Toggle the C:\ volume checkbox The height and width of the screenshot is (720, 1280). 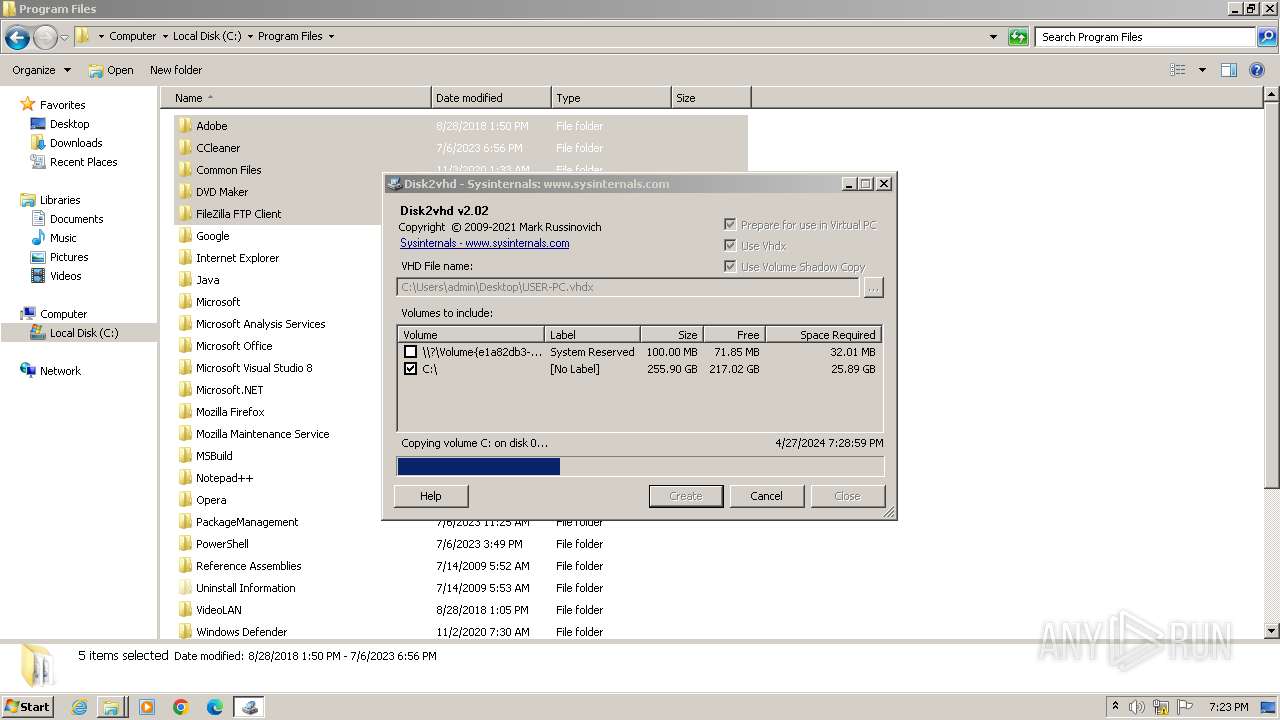click(x=410, y=369)
